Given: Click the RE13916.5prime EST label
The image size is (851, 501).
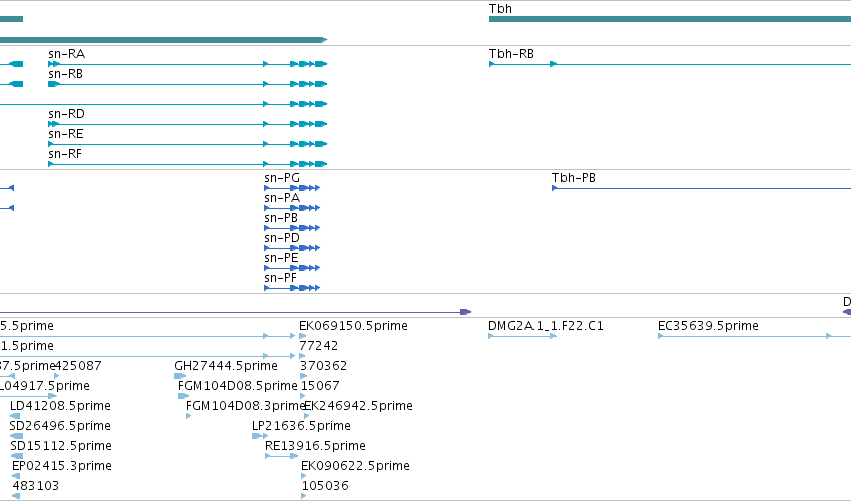Looking at the screenshot, I should click(315, 446).
